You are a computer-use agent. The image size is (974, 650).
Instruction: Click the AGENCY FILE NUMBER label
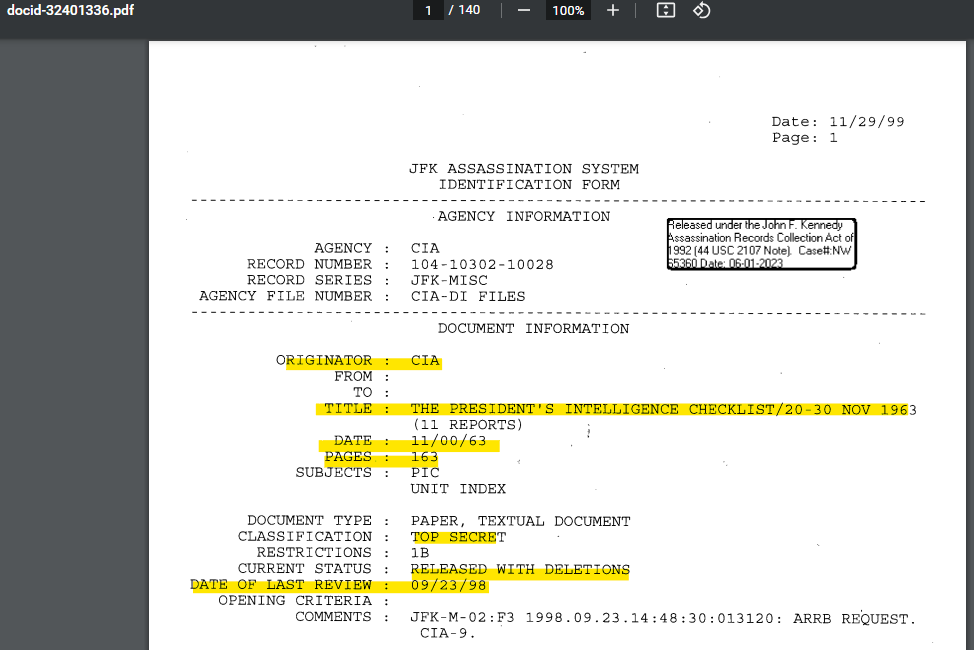(286, 297)
